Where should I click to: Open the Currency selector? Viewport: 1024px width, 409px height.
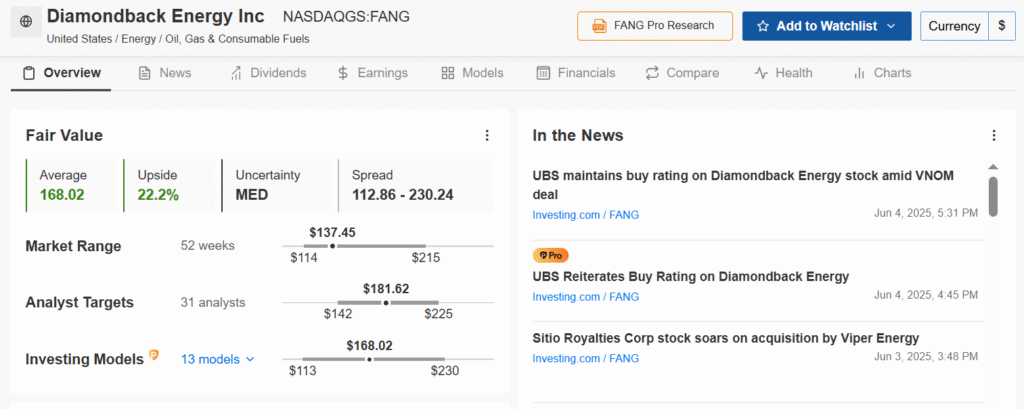click(954, 26)
